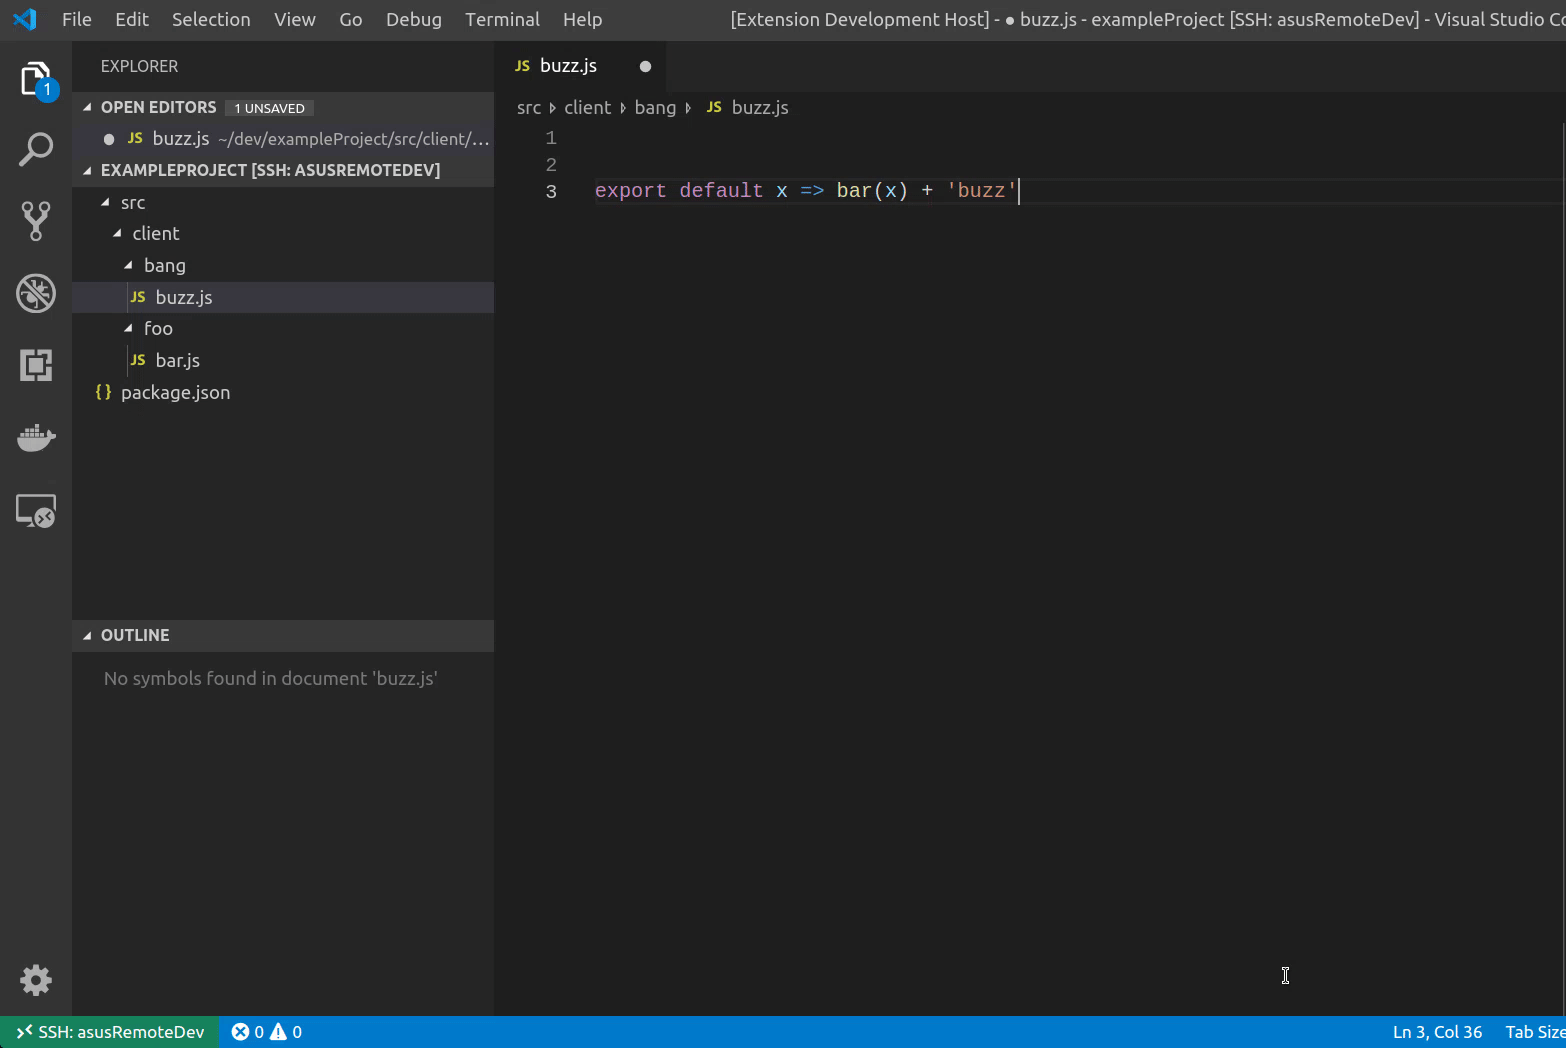Collapse the EXAMPLEPROJECT folder section
This screenshot has height=1048, width=1566.
click(87, 171)
